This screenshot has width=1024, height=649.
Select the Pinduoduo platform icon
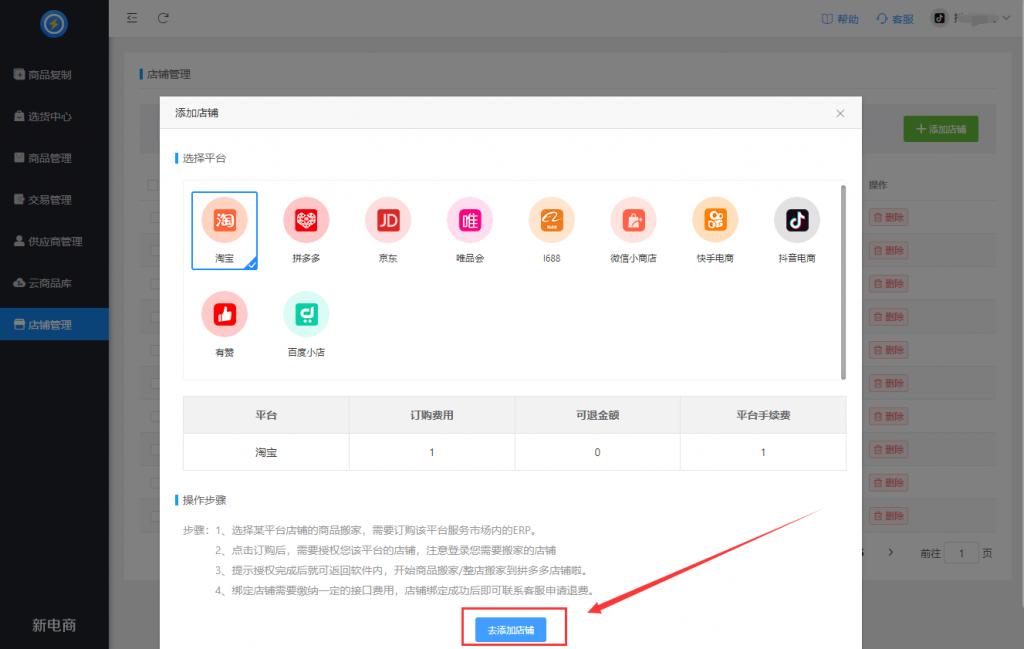[306, 221]
